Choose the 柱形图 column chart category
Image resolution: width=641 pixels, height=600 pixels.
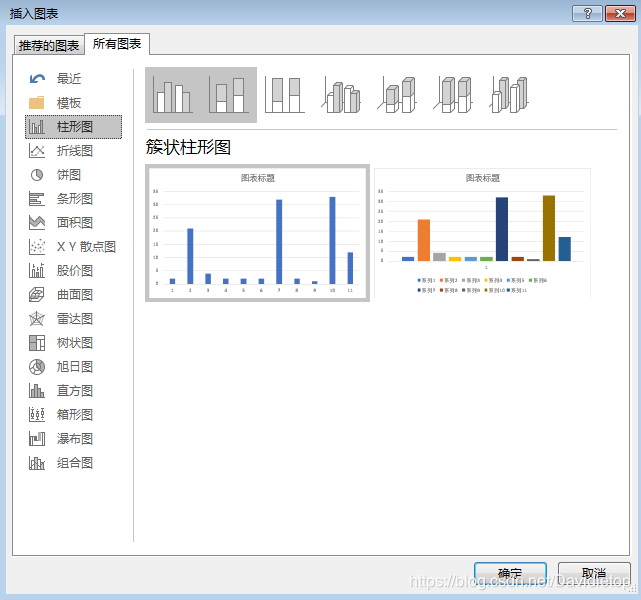point(74,127)
